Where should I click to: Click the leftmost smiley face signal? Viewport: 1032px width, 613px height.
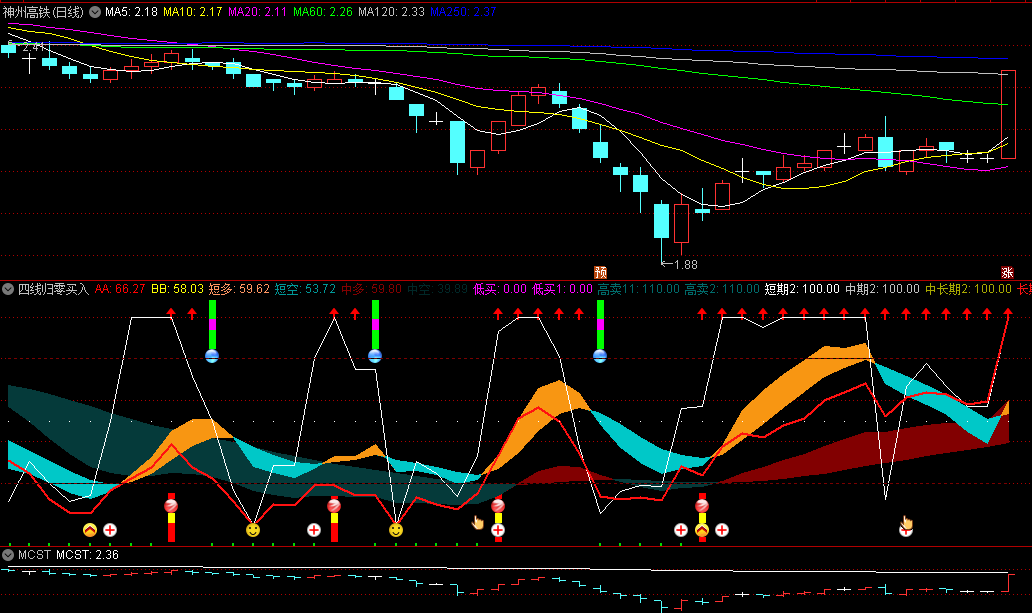tap(253, 529)
